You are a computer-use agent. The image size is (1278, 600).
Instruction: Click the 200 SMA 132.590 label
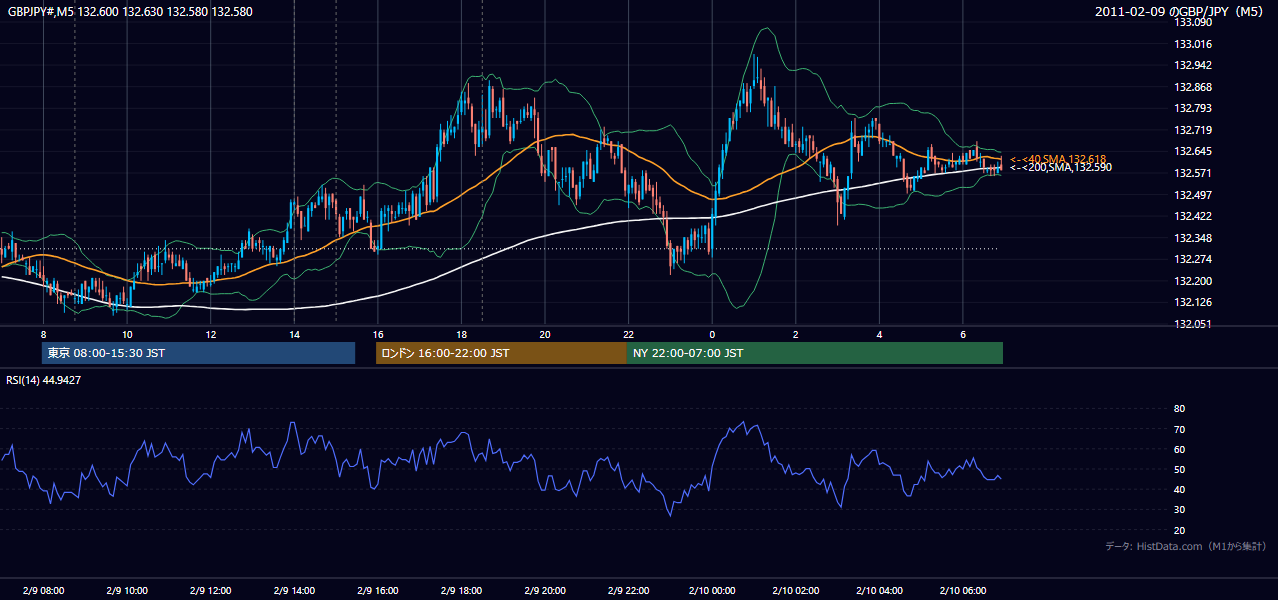pyautogui.click(x=1060, y=168)
